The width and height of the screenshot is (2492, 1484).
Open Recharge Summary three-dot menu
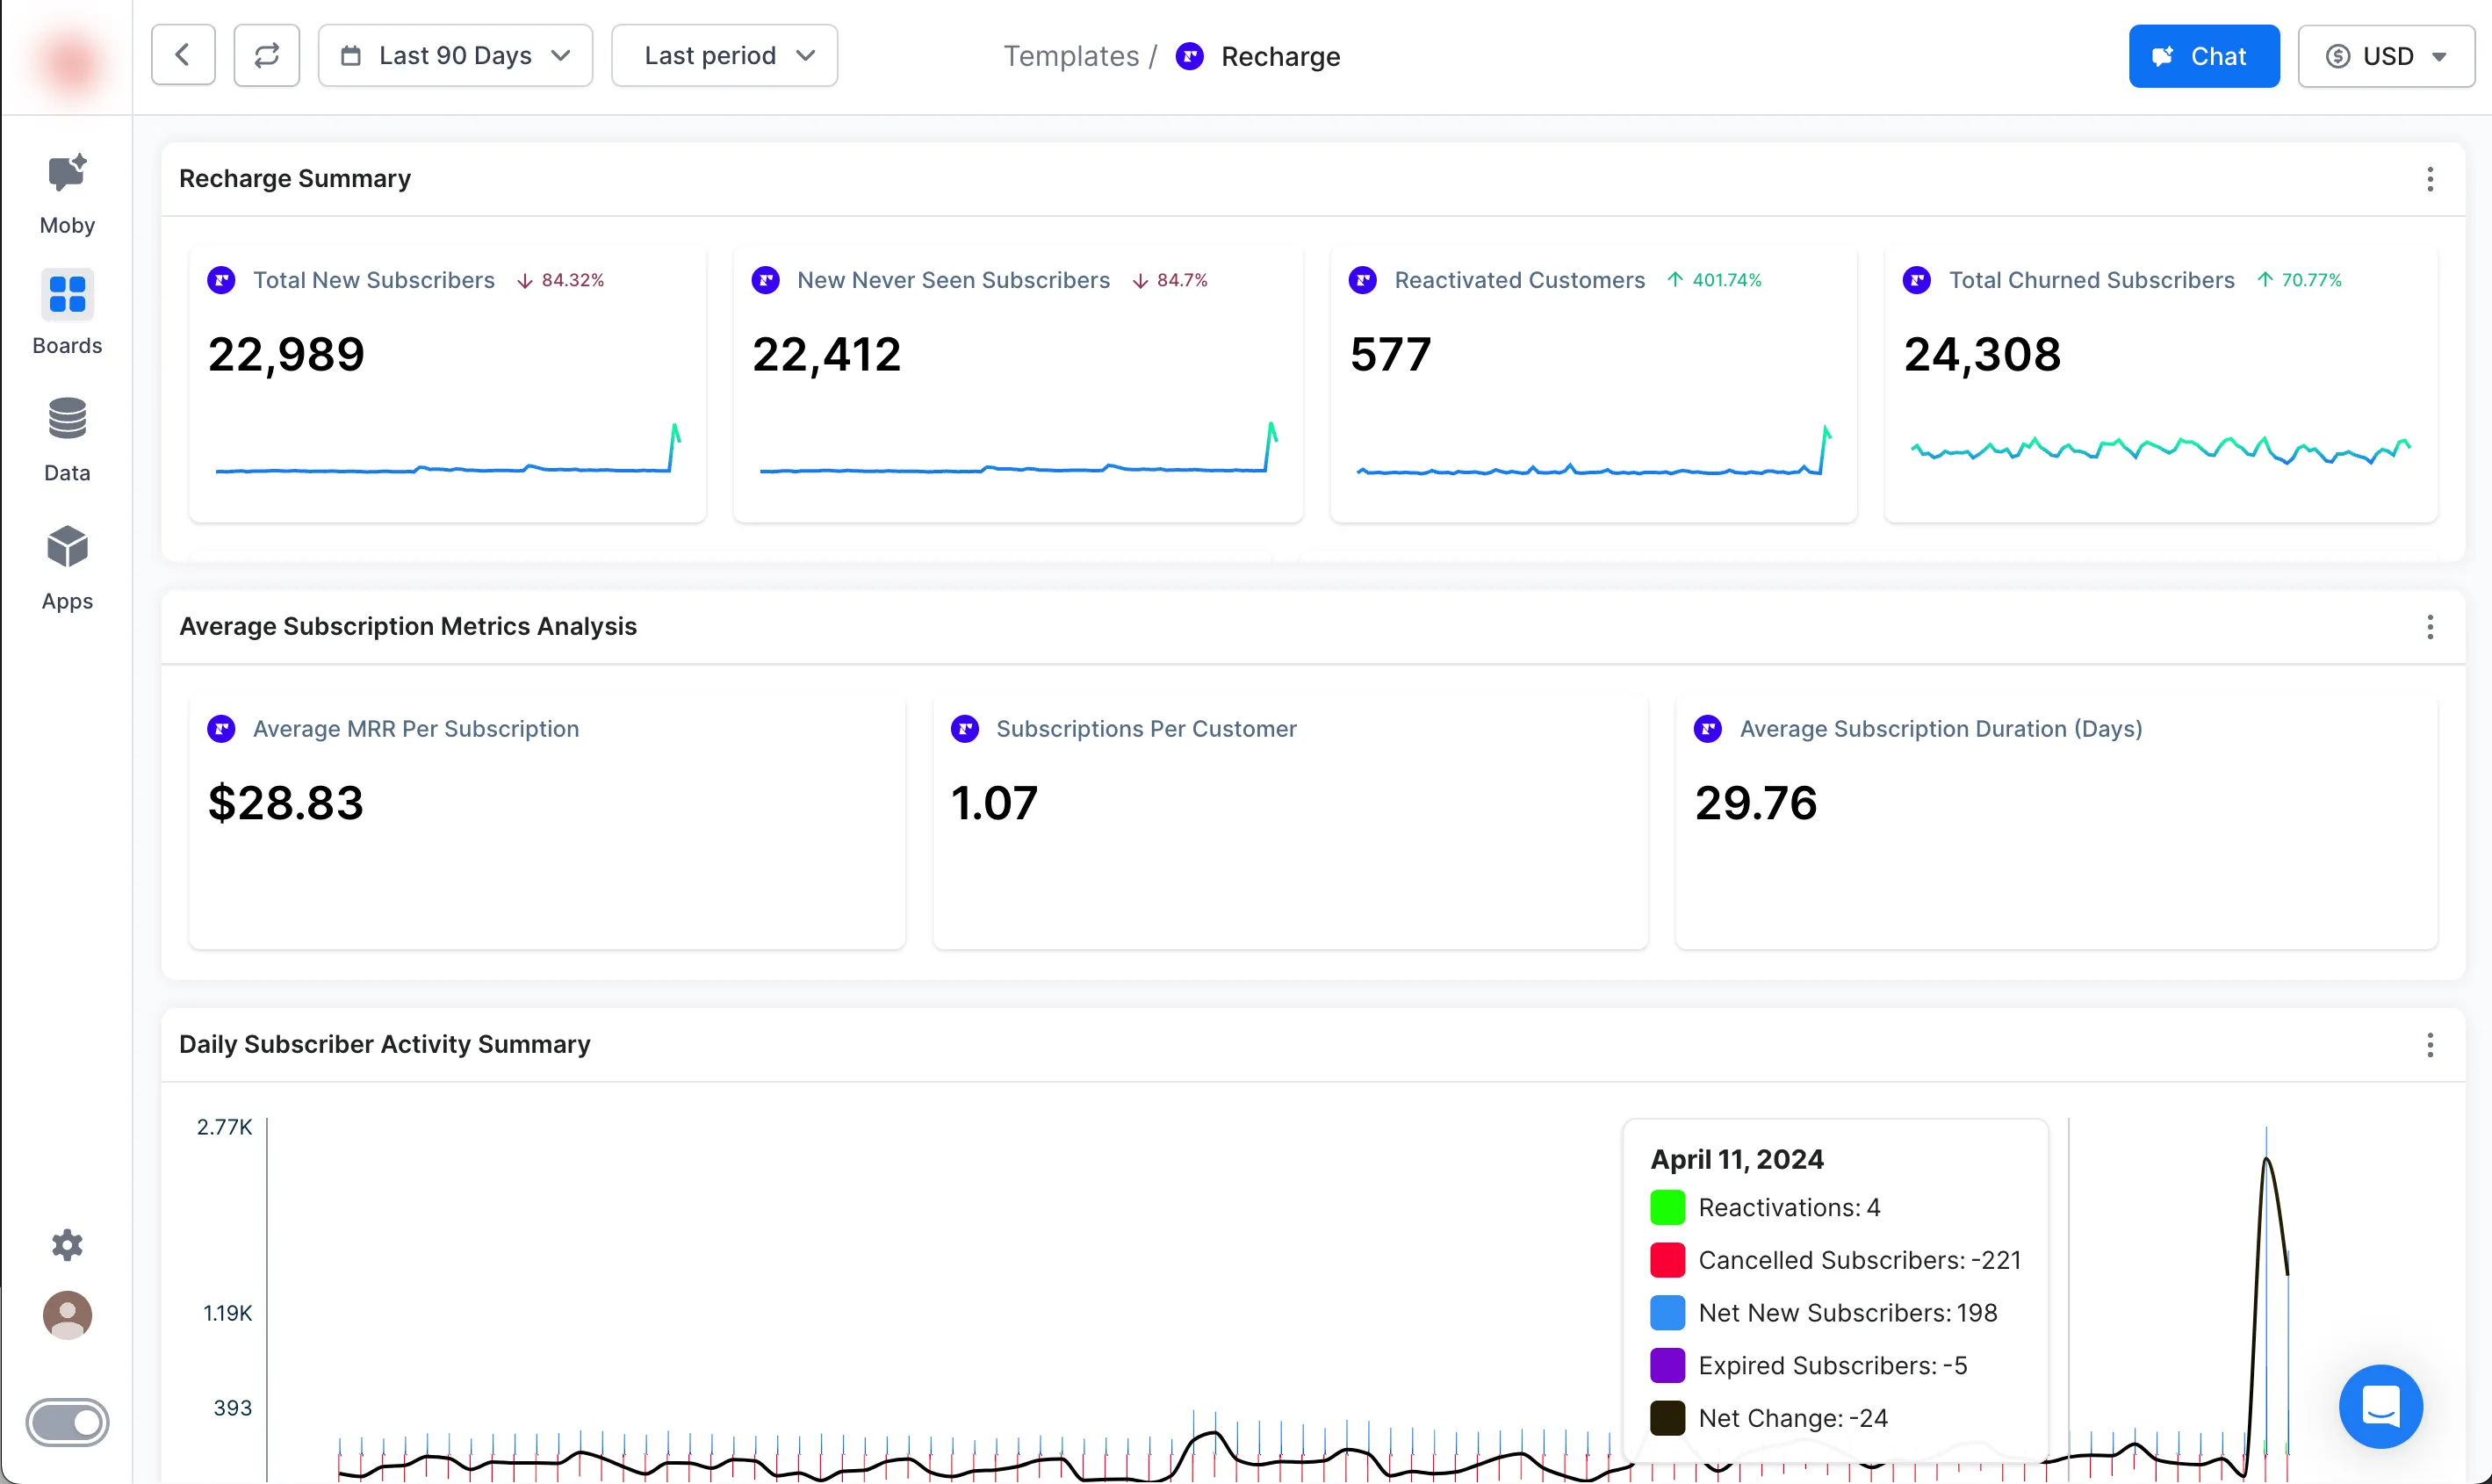[x=2430, y=179]
